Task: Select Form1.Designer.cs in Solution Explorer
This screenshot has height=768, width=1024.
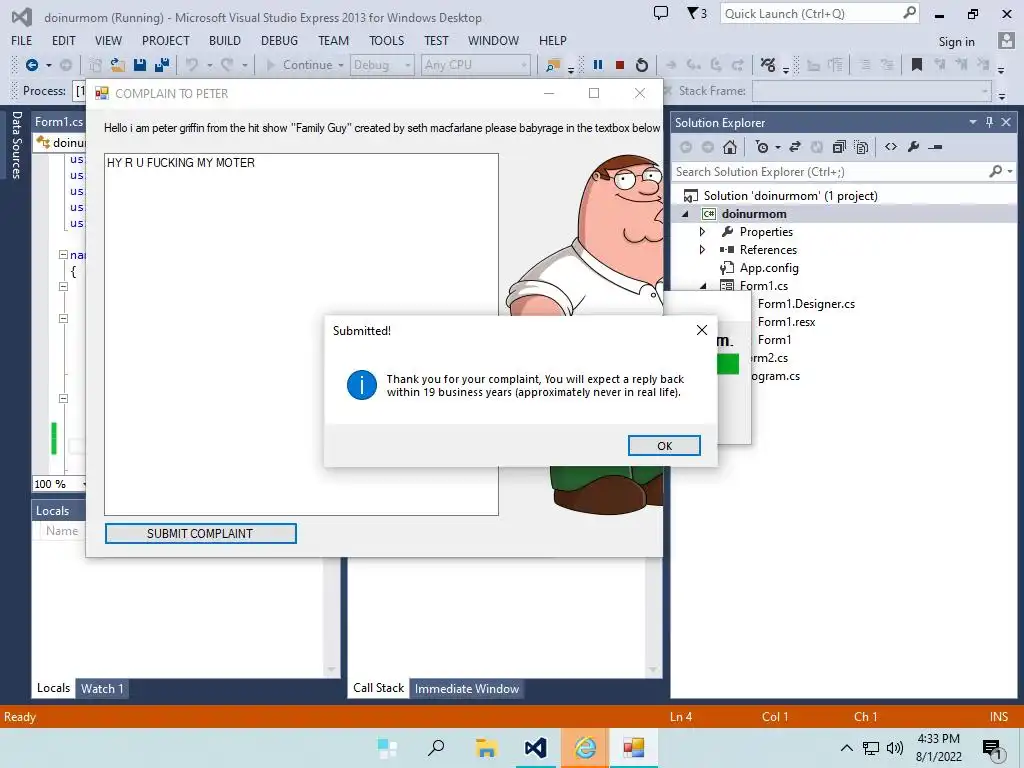Action: [x=806, y=304]
